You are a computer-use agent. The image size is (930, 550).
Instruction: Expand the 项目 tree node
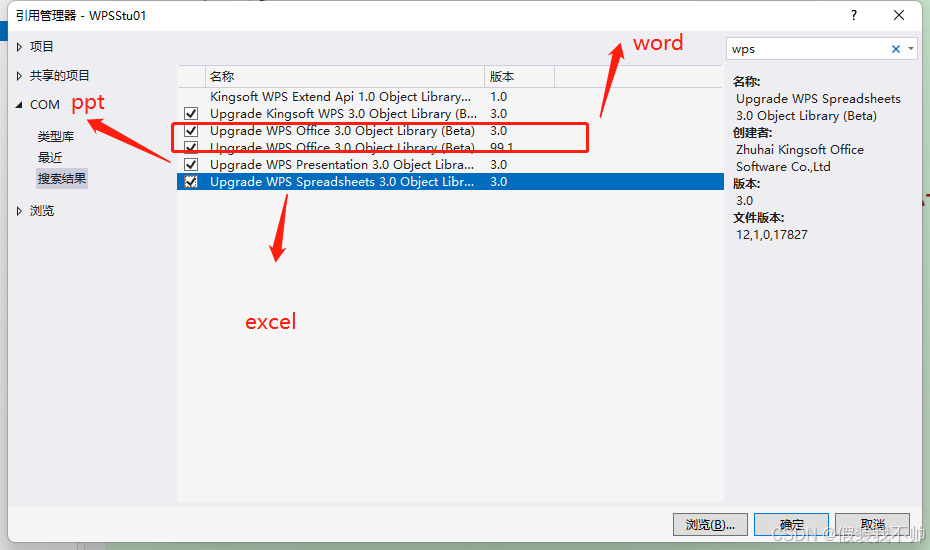19,47
